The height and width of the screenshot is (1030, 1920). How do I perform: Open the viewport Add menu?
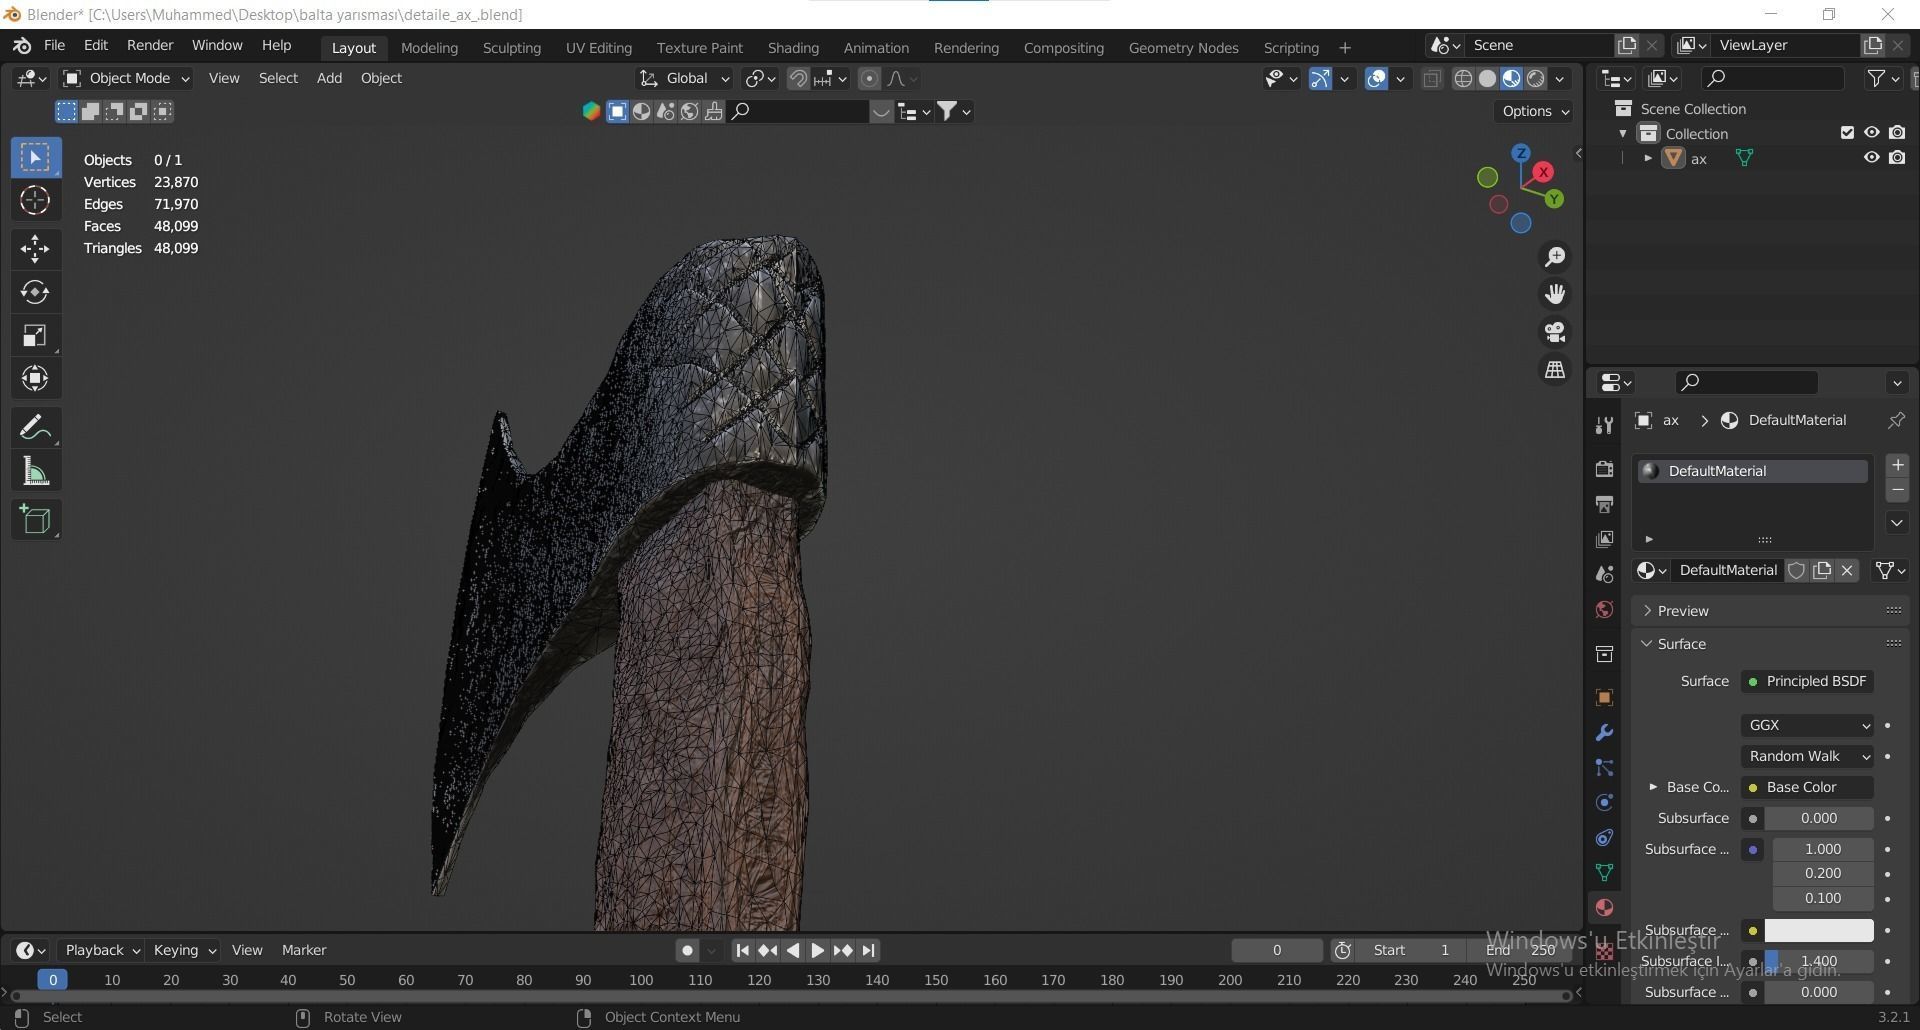[329, 78]
